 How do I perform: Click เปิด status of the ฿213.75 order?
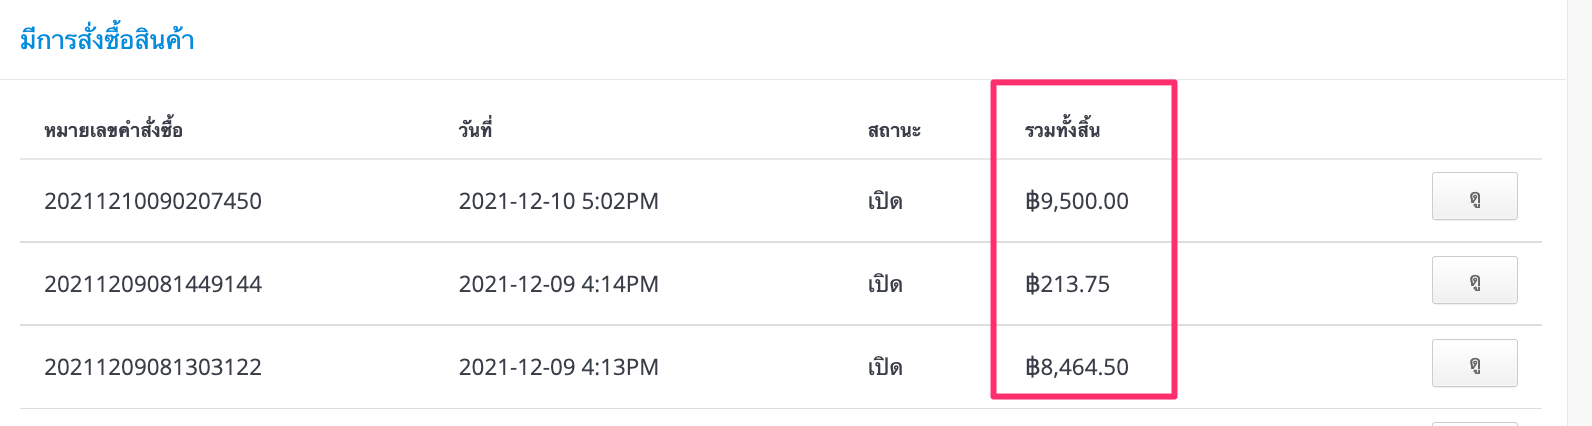885,284
